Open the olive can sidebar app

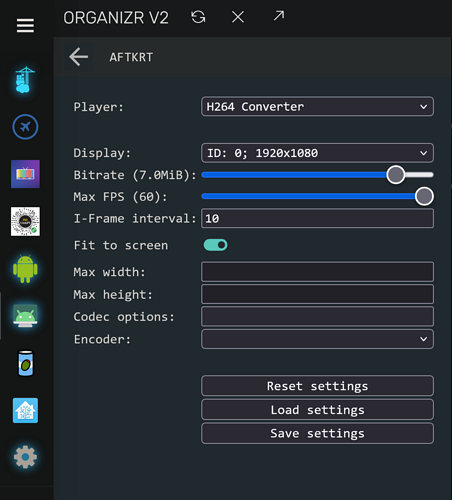(26, 363)
